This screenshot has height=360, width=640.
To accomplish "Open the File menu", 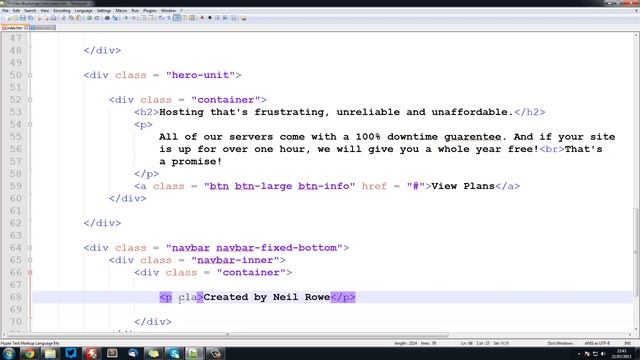I will pos(5,11).
